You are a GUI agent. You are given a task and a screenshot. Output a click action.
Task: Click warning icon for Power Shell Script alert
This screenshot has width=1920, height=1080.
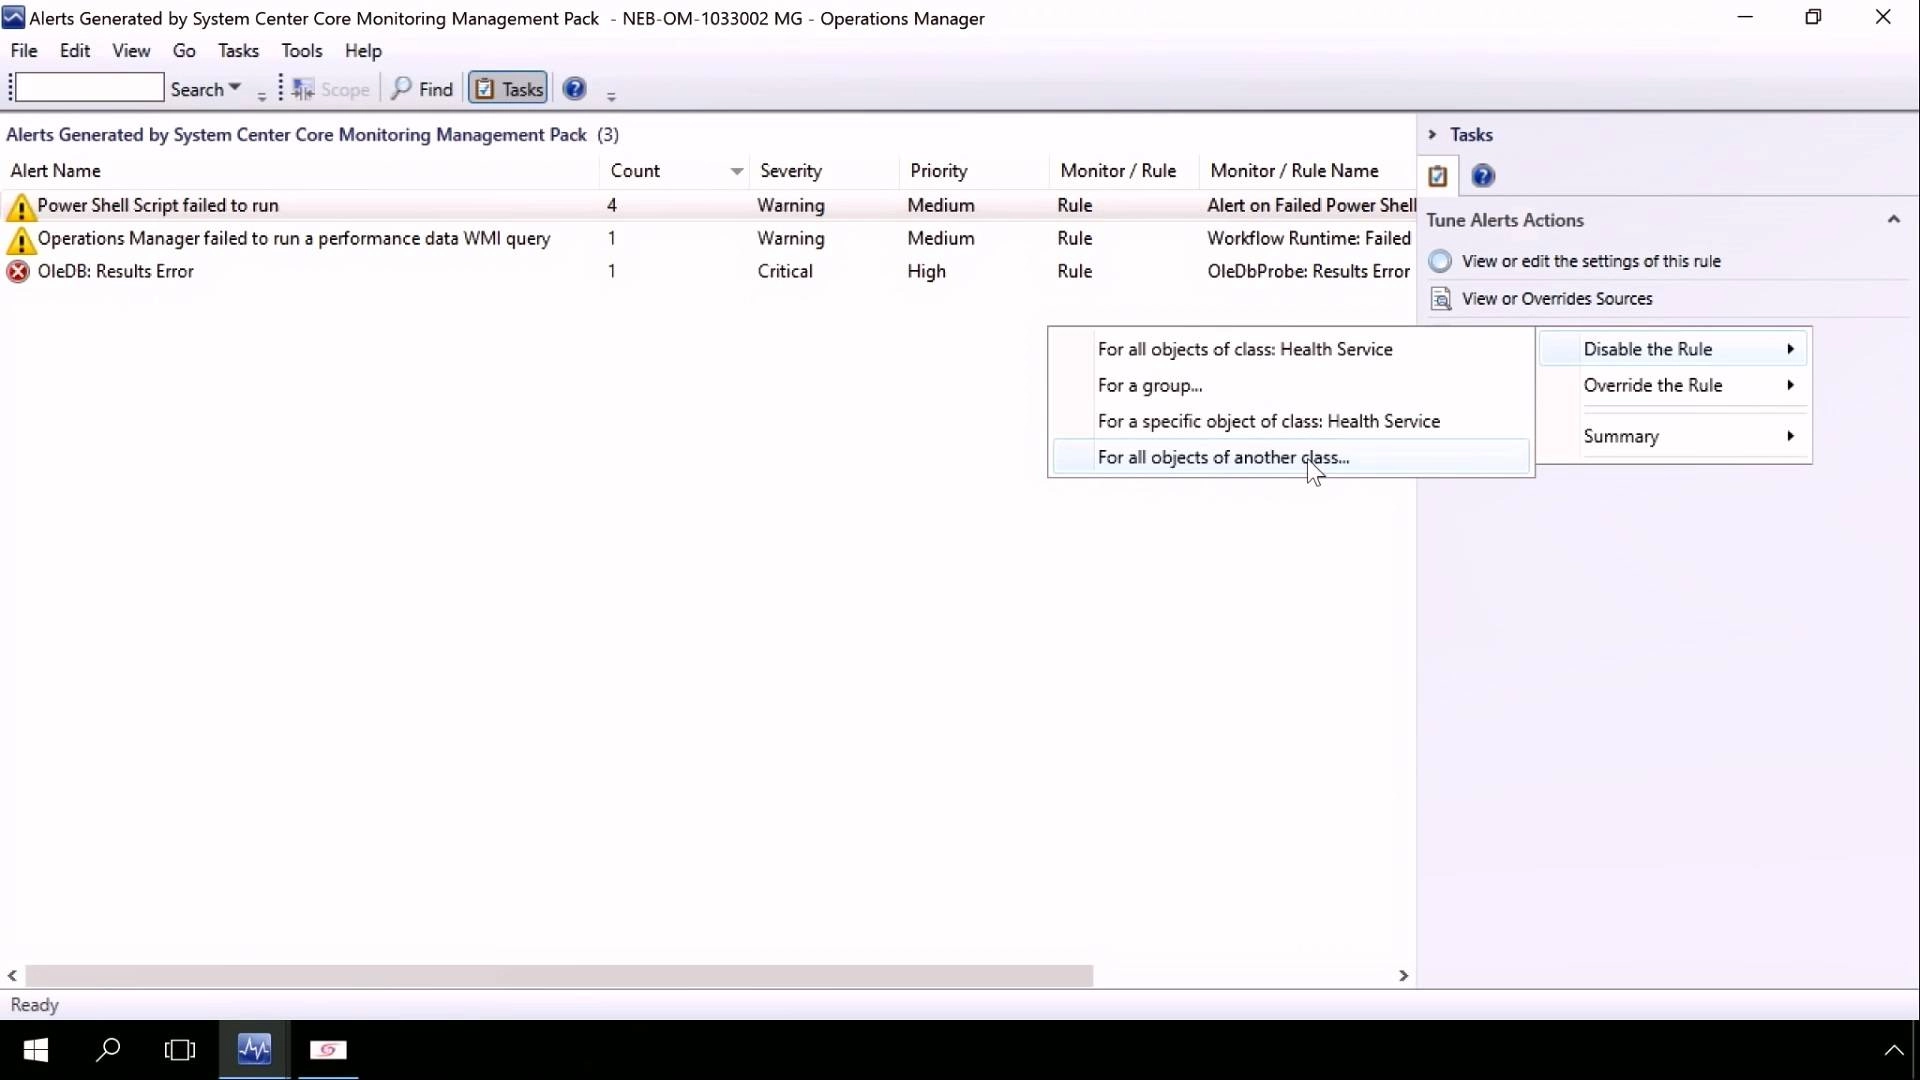tap(19, 207)
